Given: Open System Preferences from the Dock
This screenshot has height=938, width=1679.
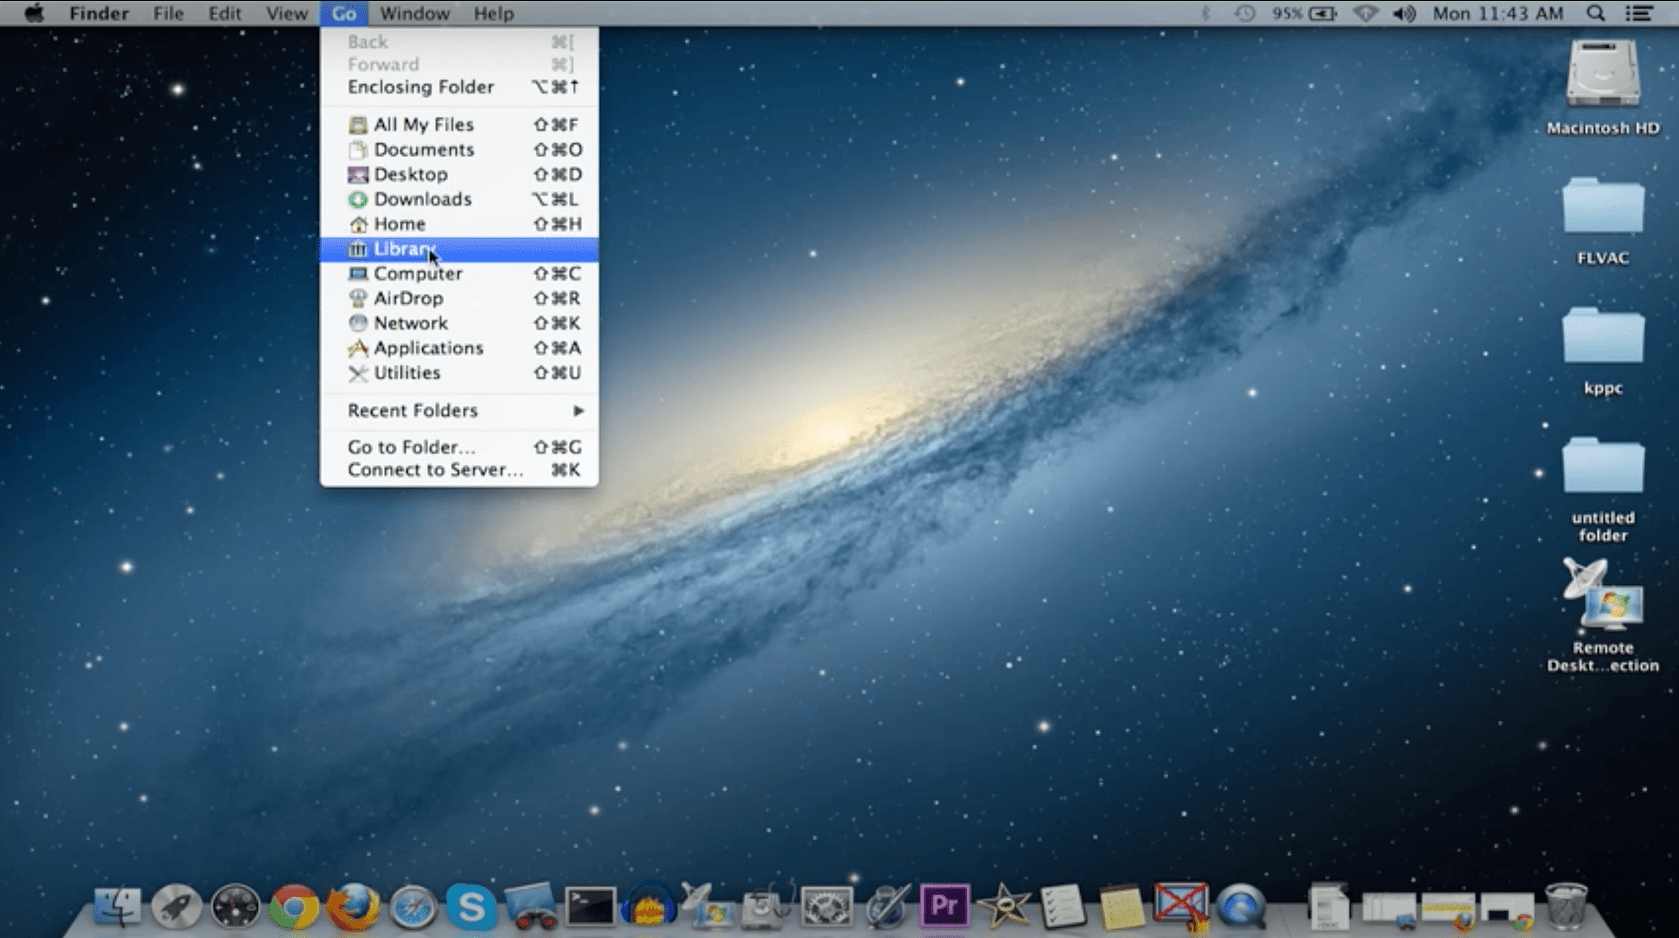Looking at the screenshot, I should tap(826, 907).
